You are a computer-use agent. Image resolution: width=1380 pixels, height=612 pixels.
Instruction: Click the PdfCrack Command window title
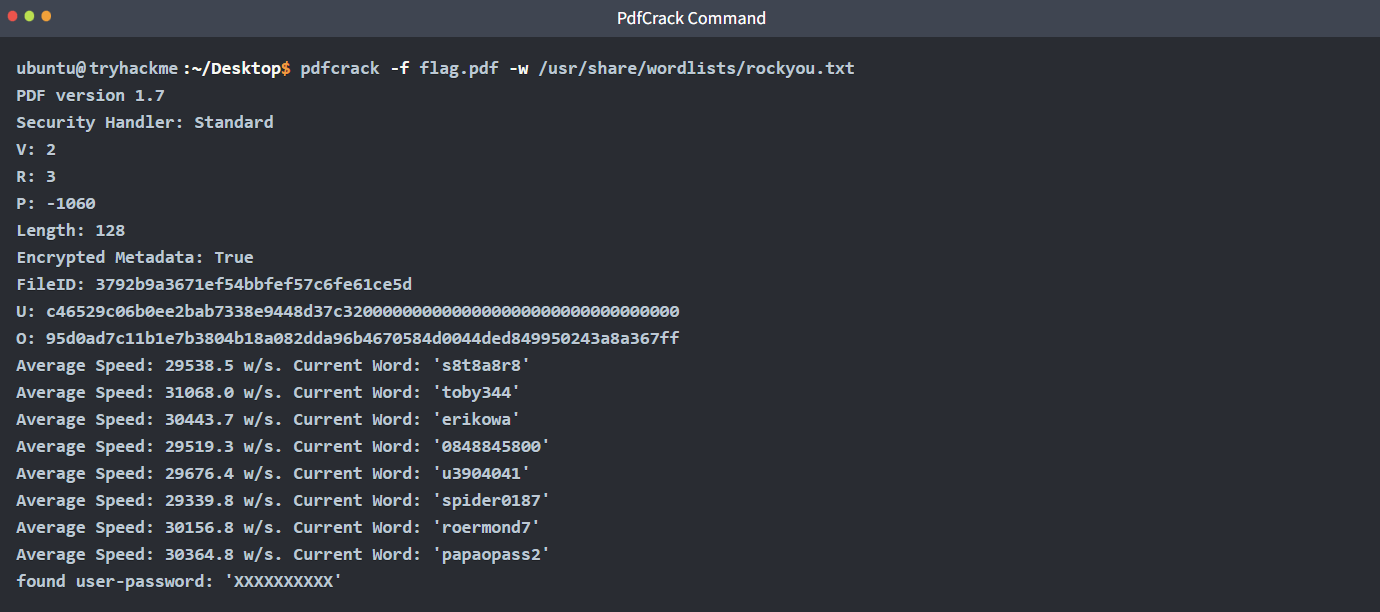point(691,18)
